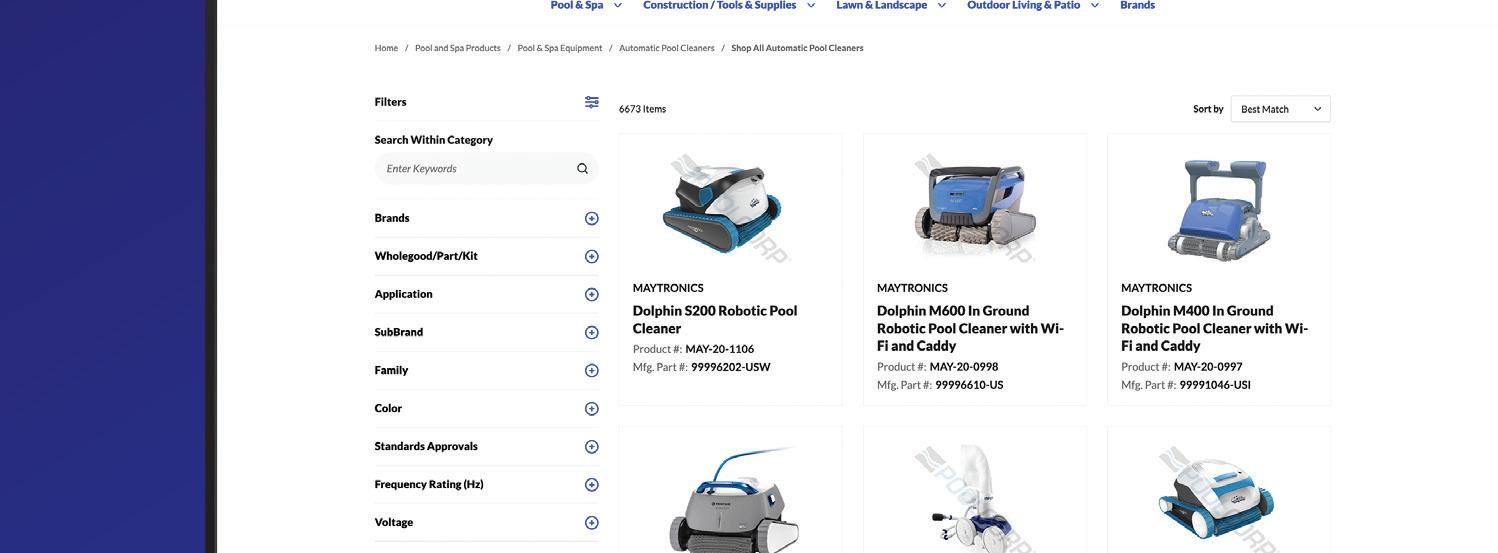Click the MAYTRONICS brand above Dolphin S200
Image resolution: width=1498 pixels, height=553 pixels.
pyautogui.click(x=668, y=288)
